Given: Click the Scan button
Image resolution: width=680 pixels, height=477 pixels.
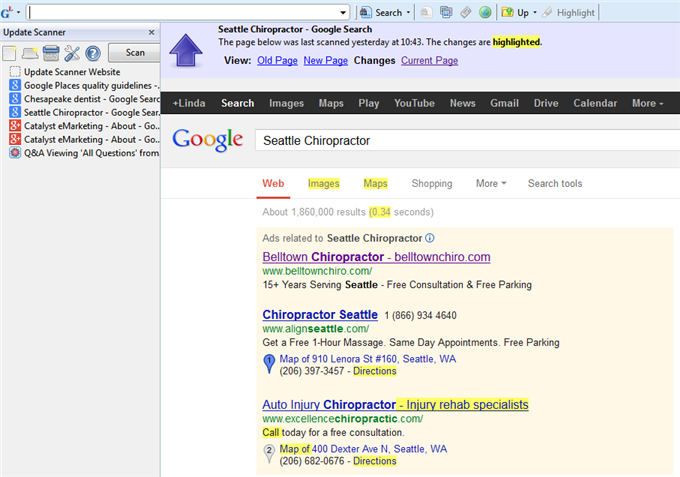Looking at the screenshot, I should click(x=134, y=52).
